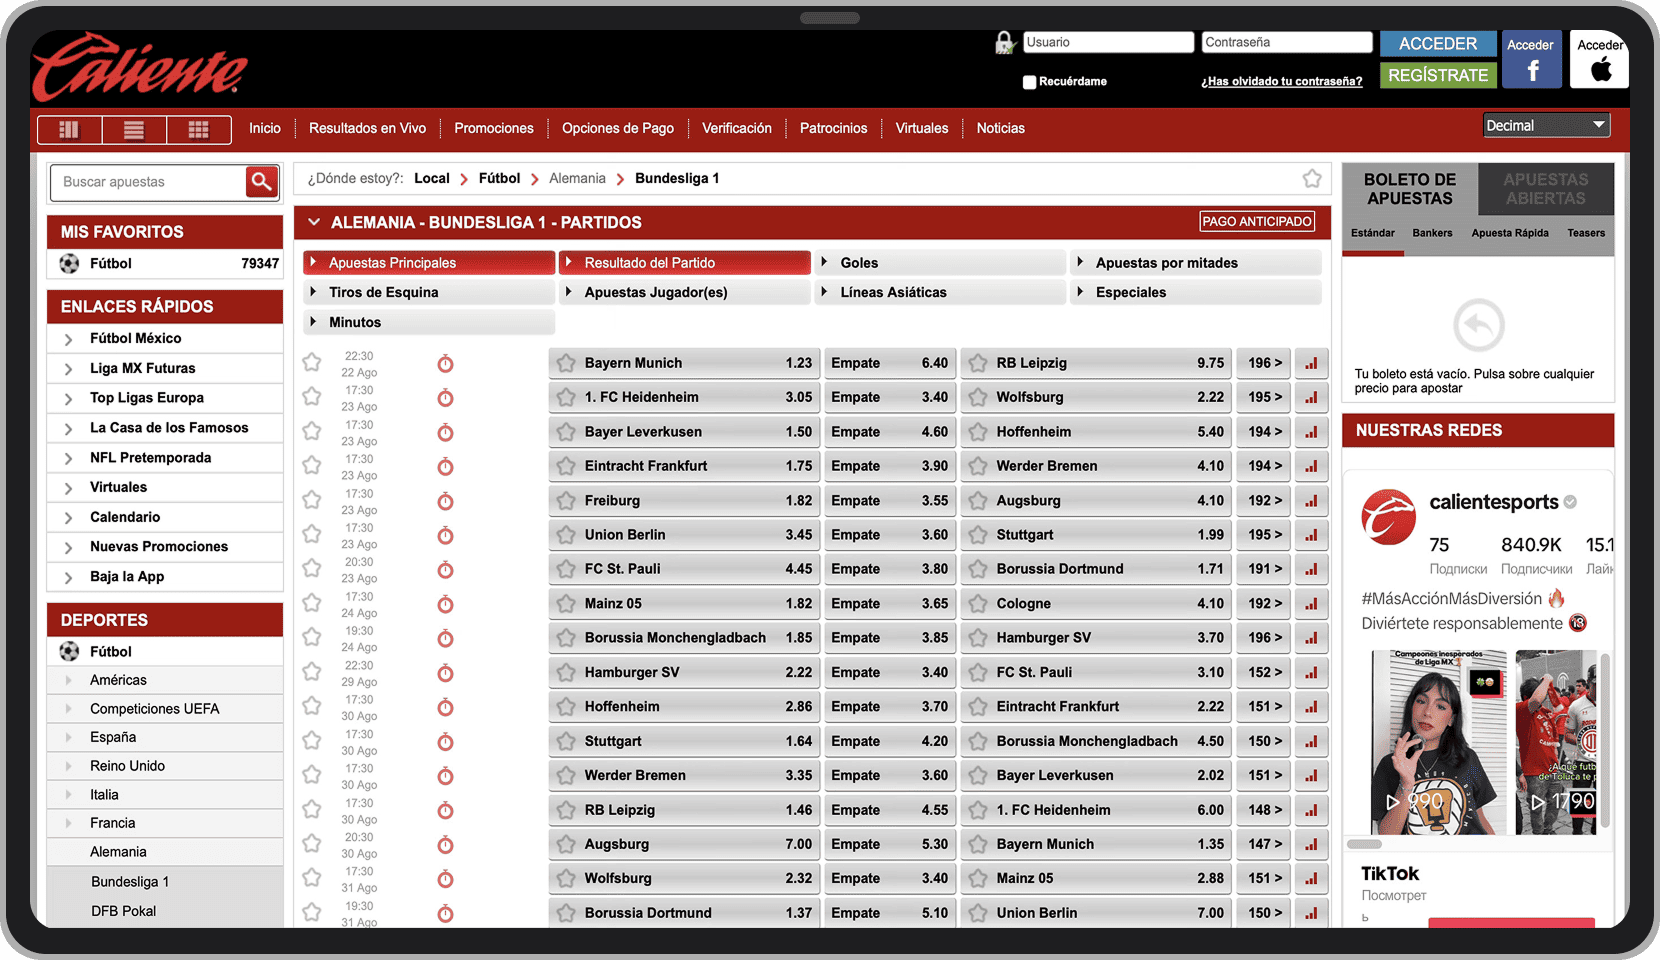This screenshot has height=960, width=1660.
Task: Switch to the list layout view icon
Action: click(134, 129)
